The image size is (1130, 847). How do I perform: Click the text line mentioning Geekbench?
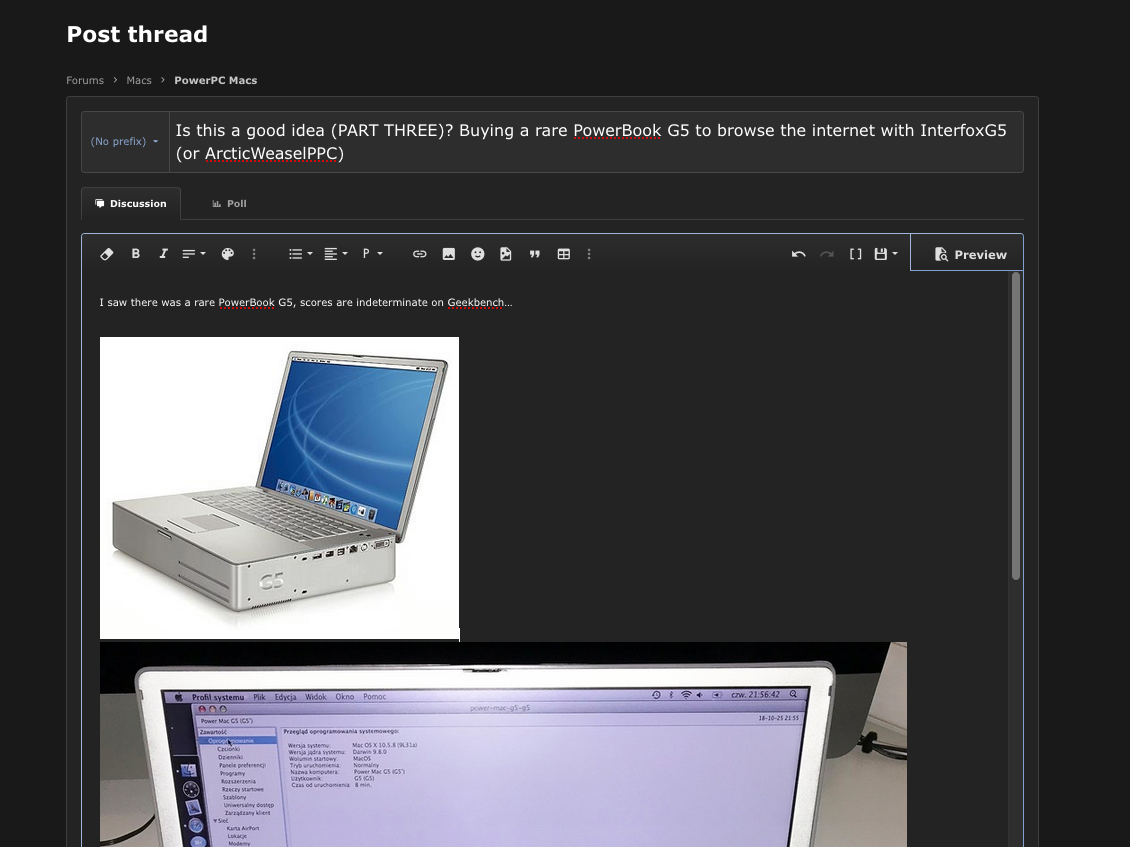pyautogui.click(x=306, y=302)
